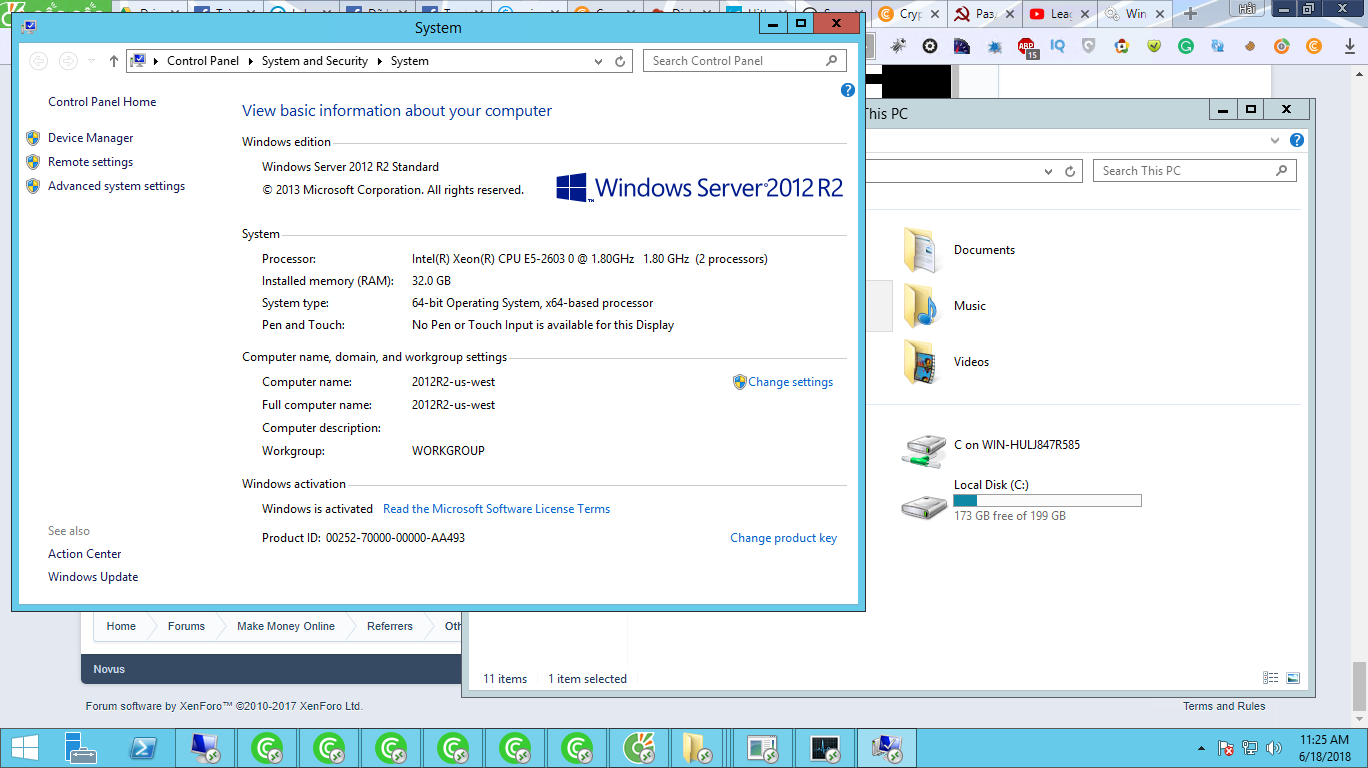The height and width of the screenshot is (768, 1368).
Task: Expand the arrow after System and Security breadcrumb
Action: click(379, 61)
